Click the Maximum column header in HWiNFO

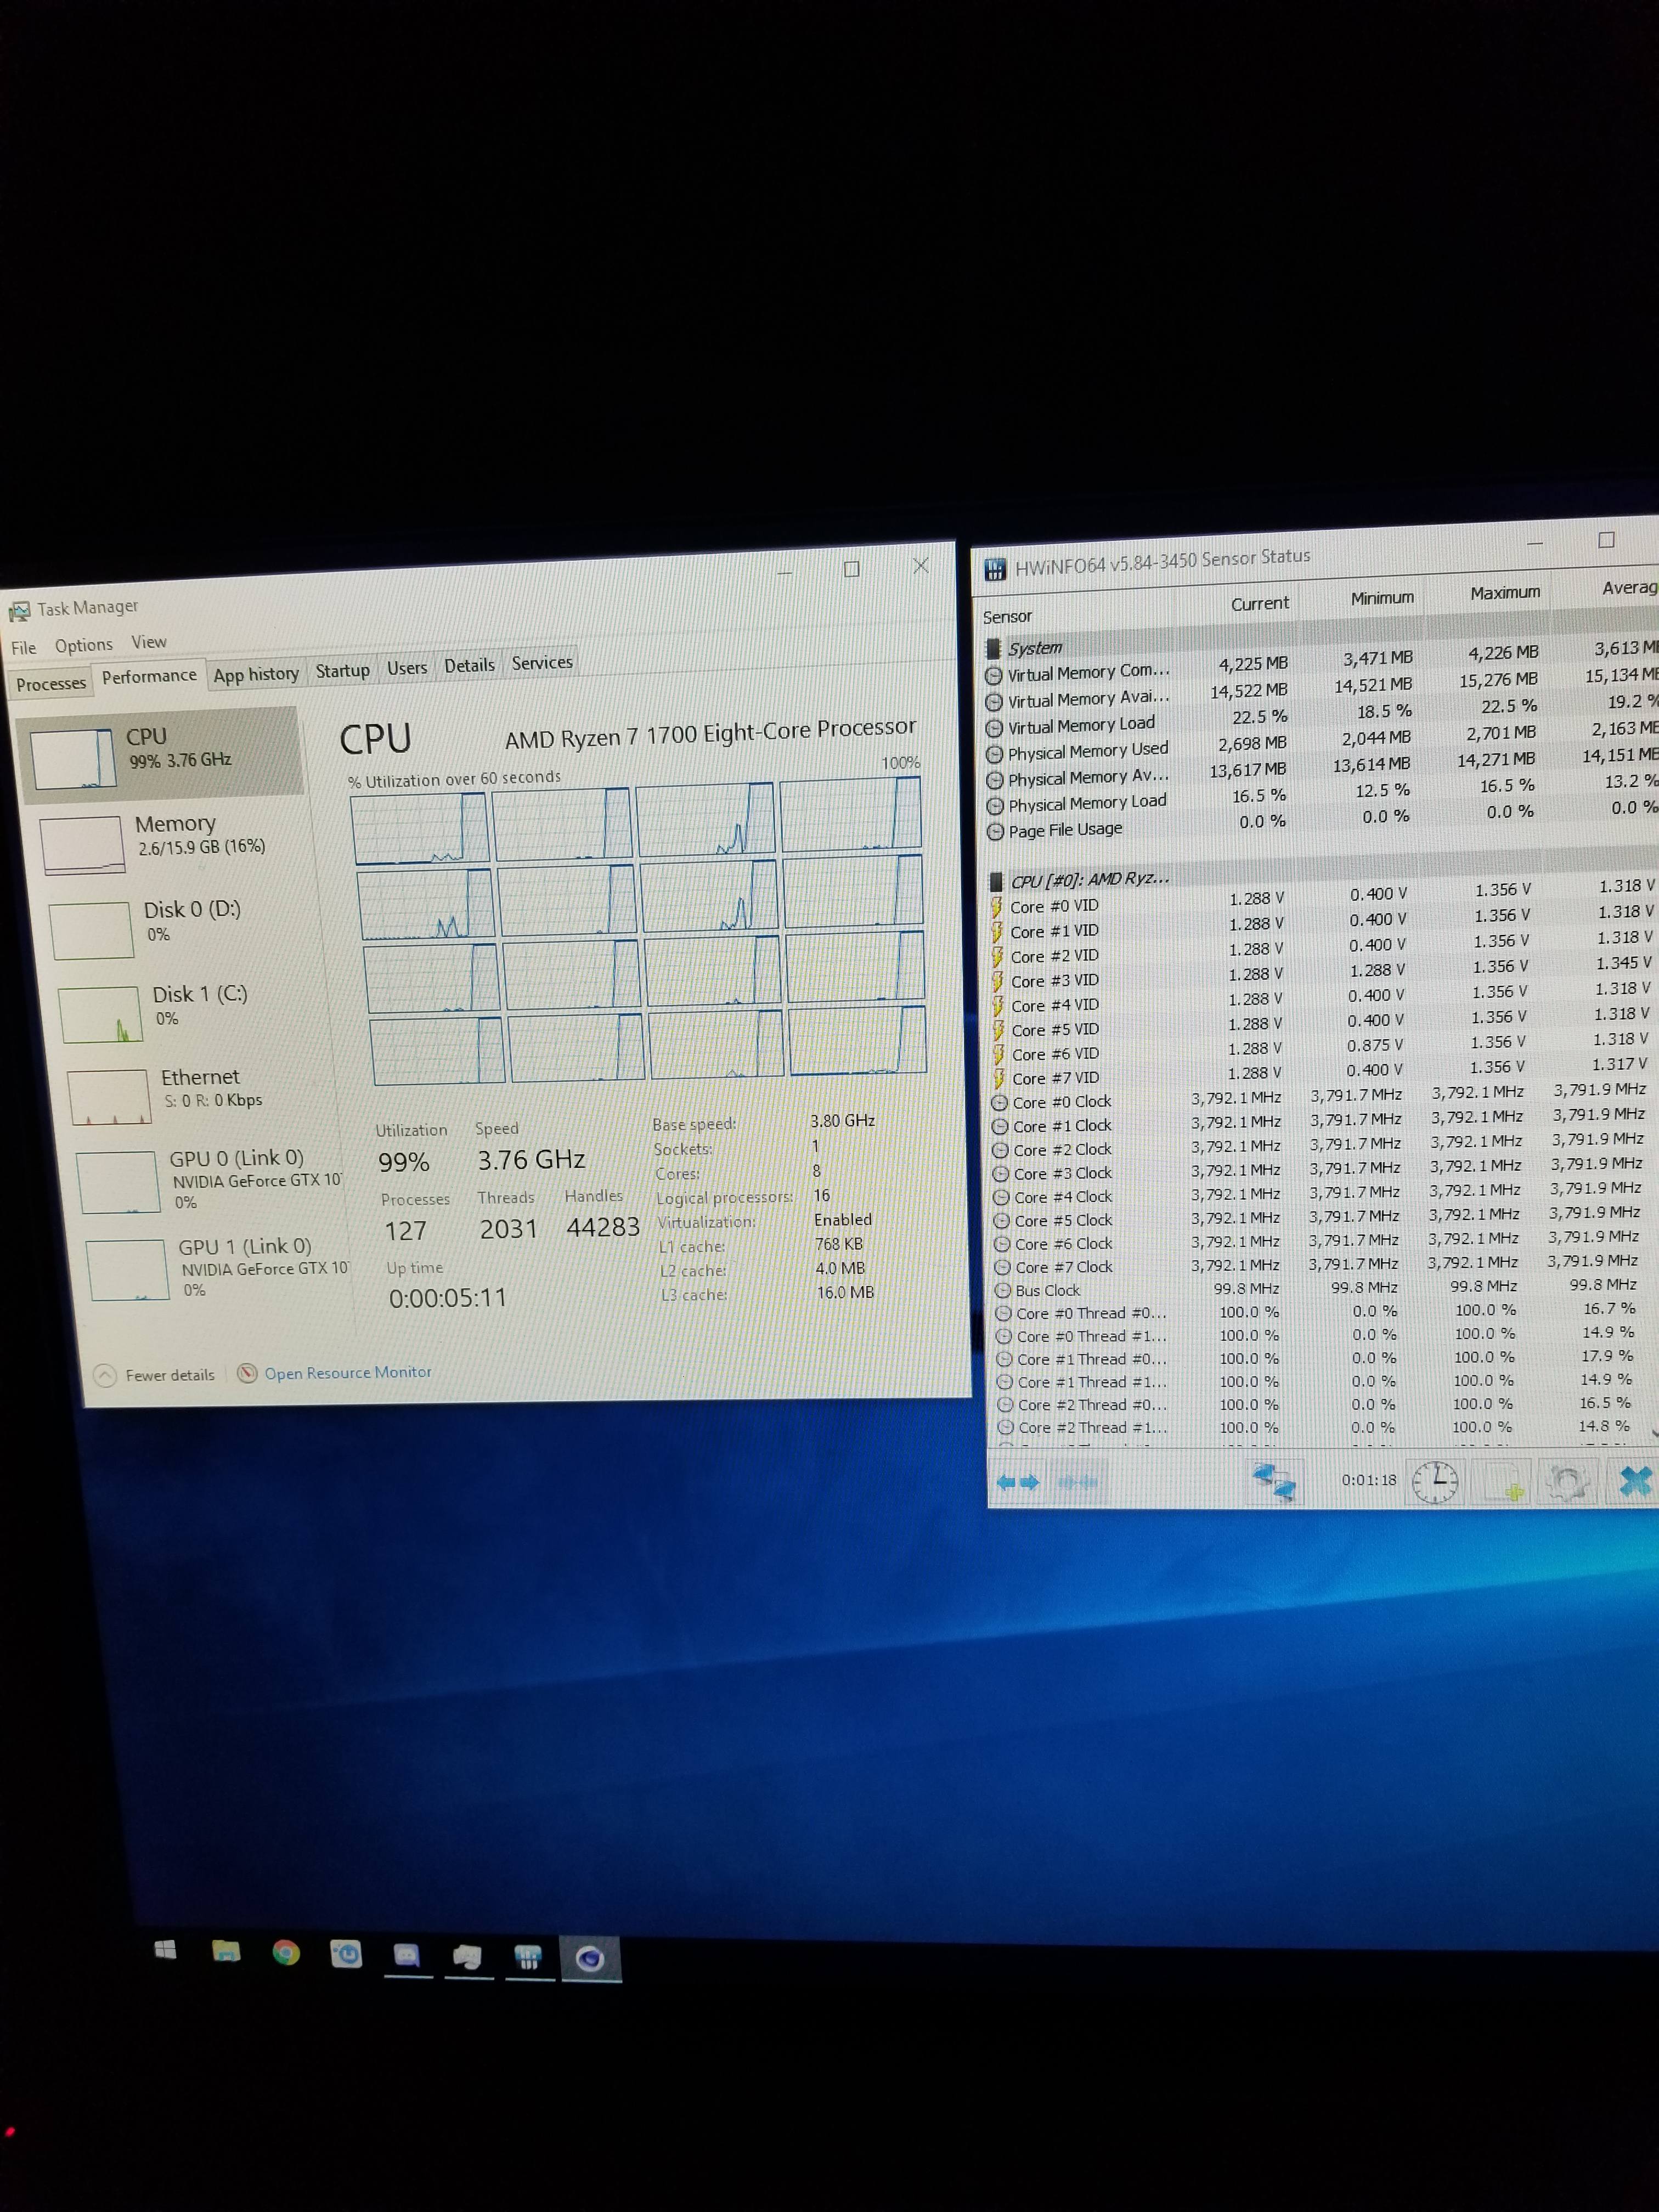tap(1505, 593)
